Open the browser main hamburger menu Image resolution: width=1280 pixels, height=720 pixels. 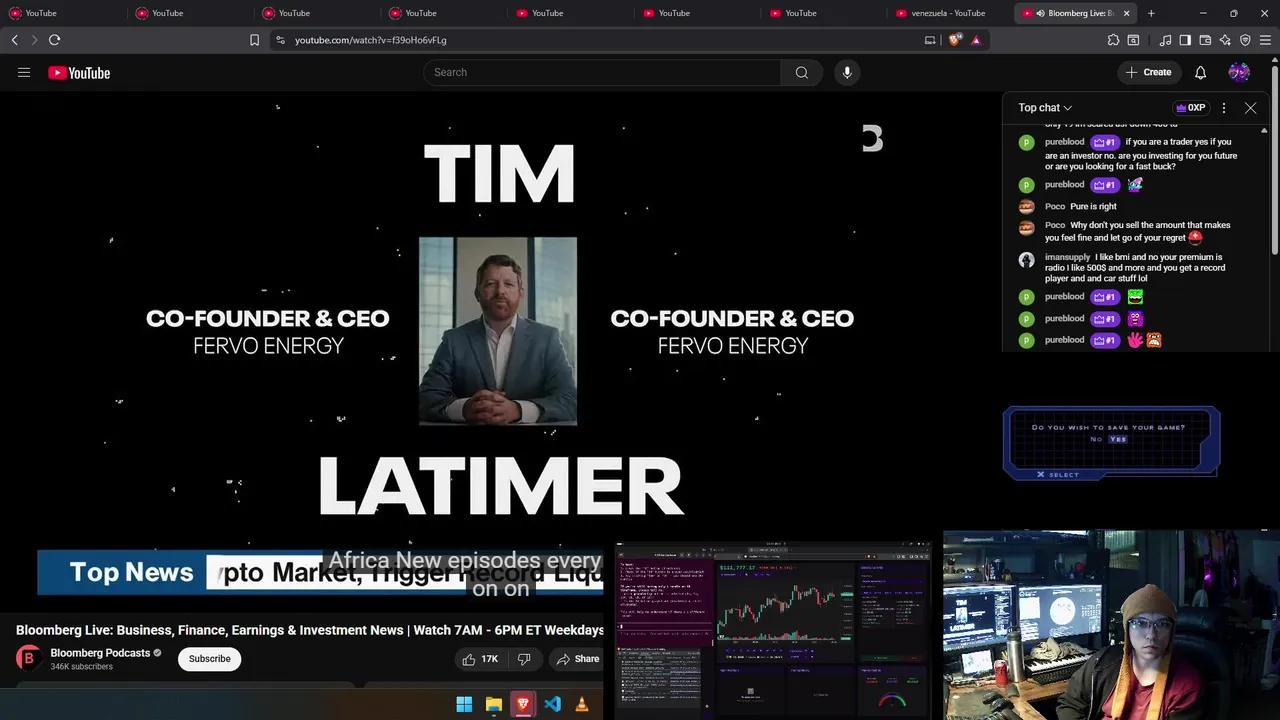click(x=1265, y=40)
